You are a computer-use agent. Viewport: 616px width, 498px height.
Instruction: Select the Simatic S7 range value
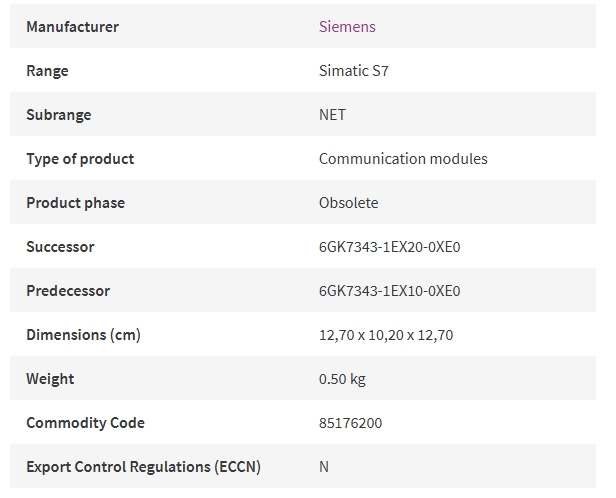[354, 71]
